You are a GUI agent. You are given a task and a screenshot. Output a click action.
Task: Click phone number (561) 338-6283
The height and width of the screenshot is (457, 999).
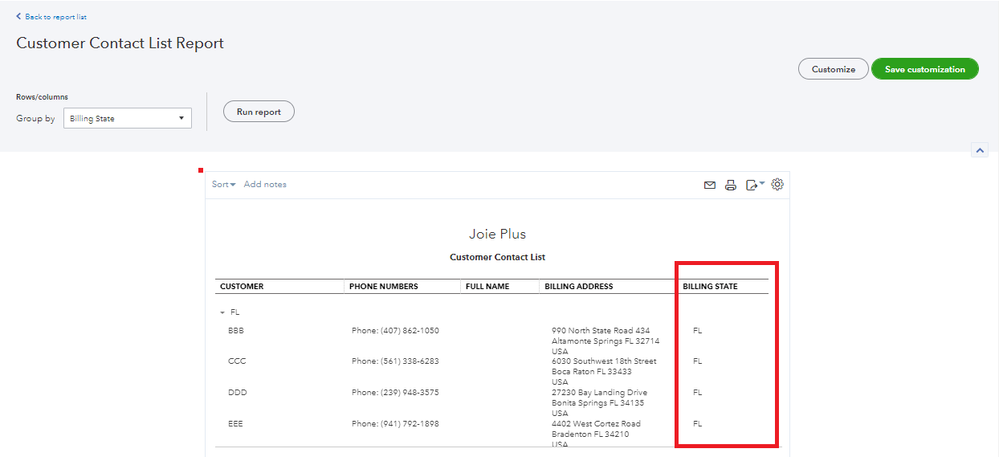tap(395, 361)
